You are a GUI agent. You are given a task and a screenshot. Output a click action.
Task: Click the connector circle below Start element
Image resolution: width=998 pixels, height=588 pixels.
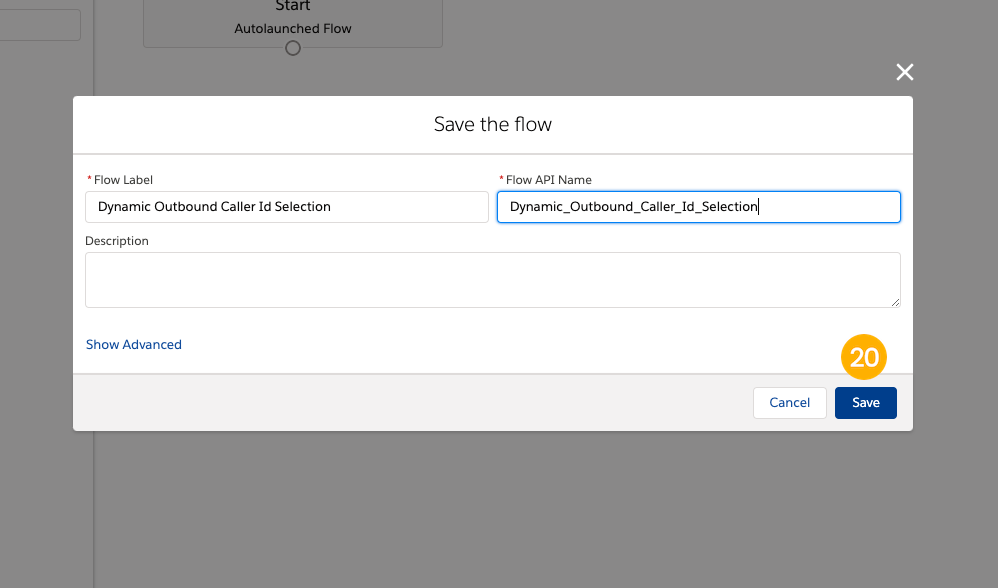click(292, 47)
